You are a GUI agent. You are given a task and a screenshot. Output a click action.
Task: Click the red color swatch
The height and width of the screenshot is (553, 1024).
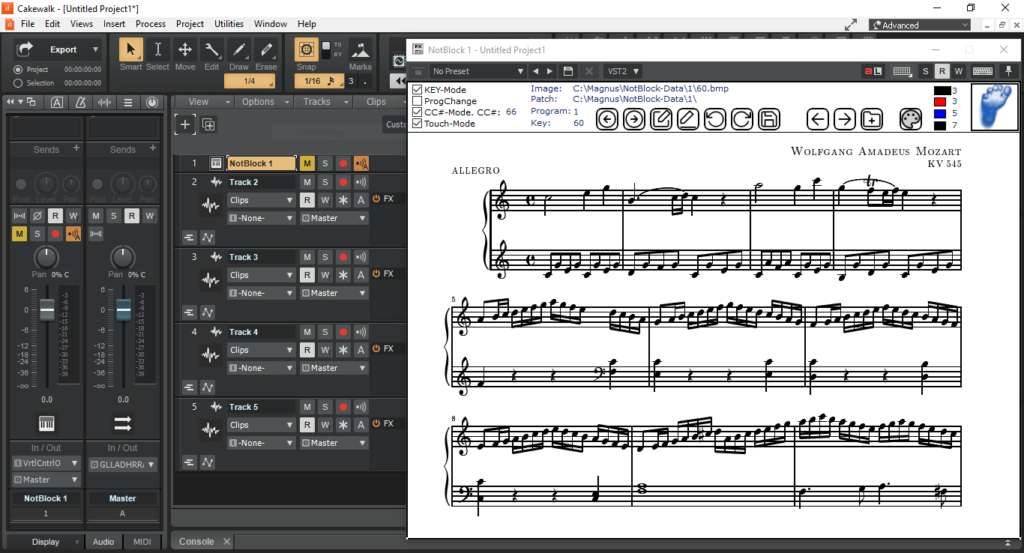coord(940,102)
